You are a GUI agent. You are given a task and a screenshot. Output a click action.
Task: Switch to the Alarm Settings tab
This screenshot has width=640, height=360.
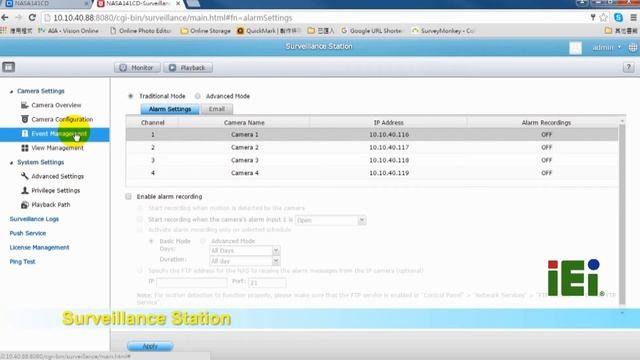point(170,109)
